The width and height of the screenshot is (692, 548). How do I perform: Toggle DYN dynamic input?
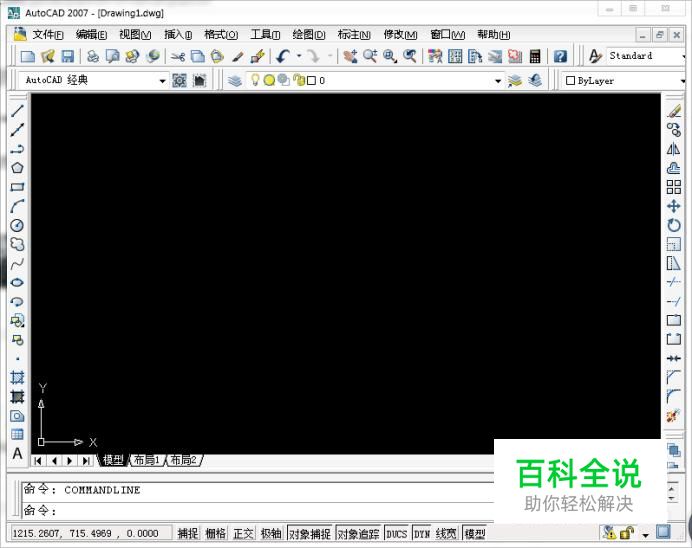coord(422,534)
